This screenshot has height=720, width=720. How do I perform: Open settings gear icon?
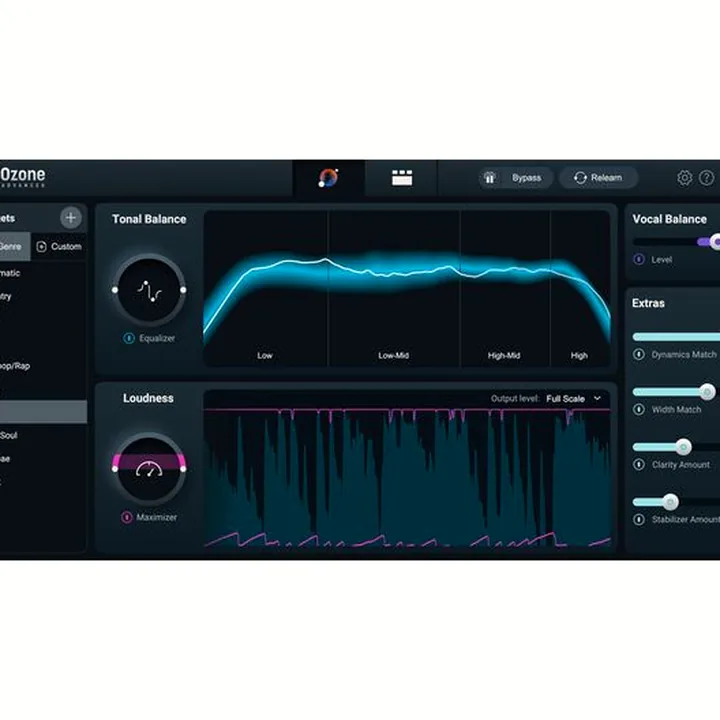(x=684, y=178)
